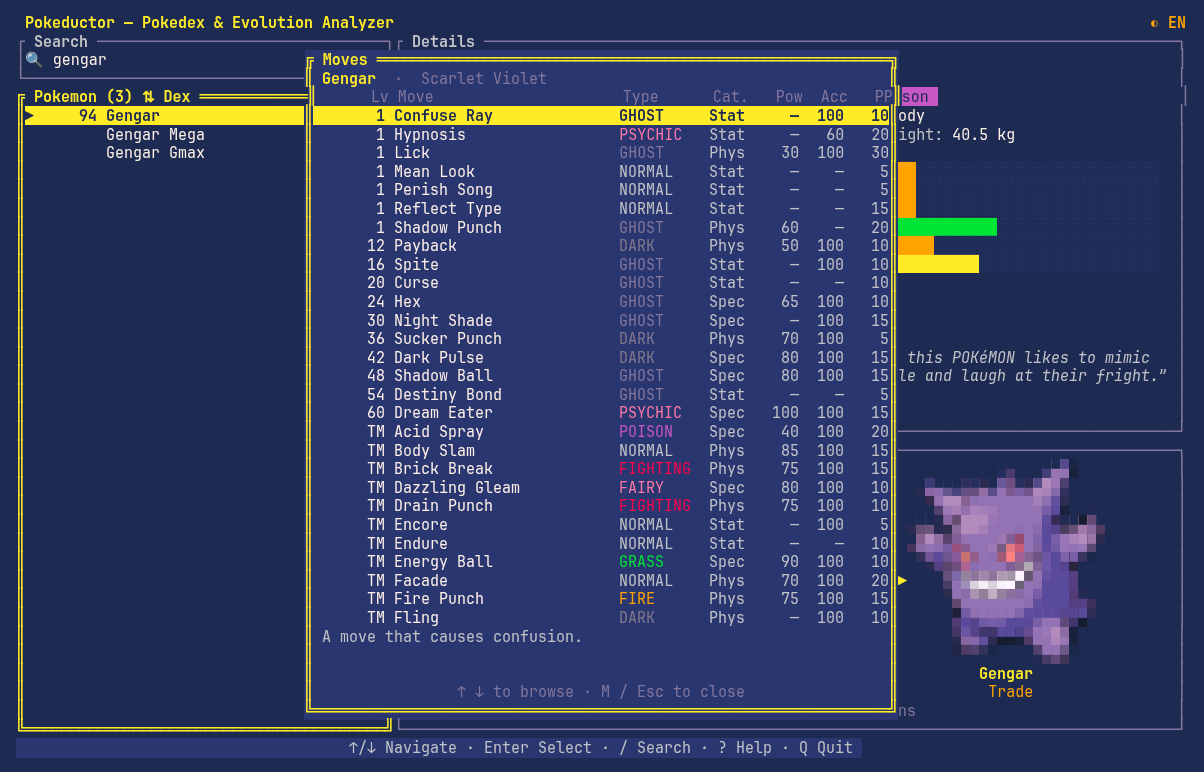Click the Type column header
1204x772 pixels.
[x=641, y=97]
